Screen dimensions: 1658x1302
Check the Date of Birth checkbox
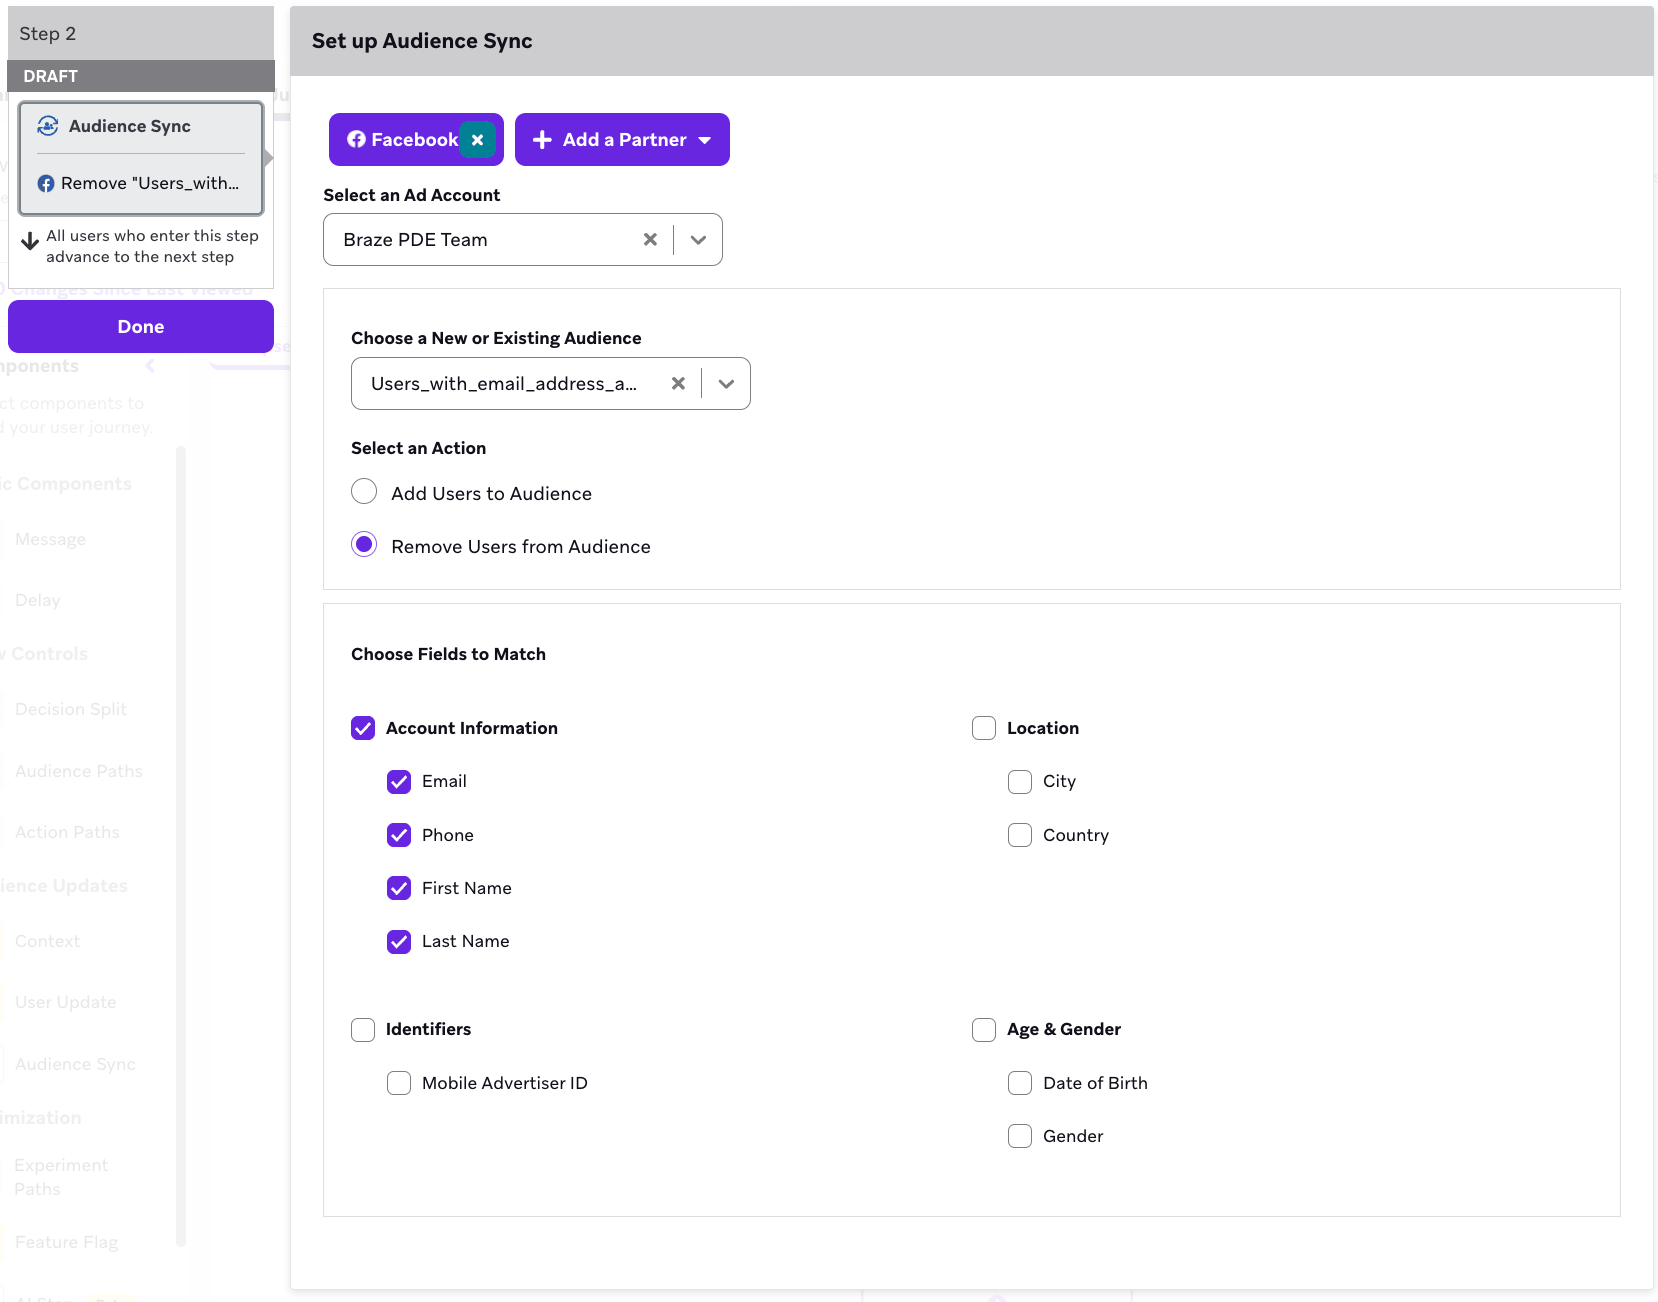click(1020, 1083)
